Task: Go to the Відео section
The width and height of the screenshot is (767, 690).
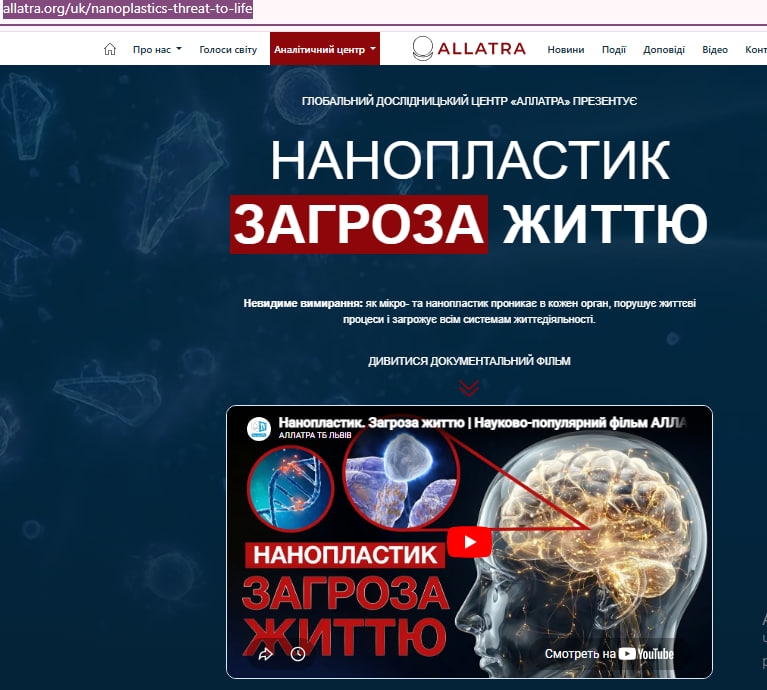Action: 715,49
